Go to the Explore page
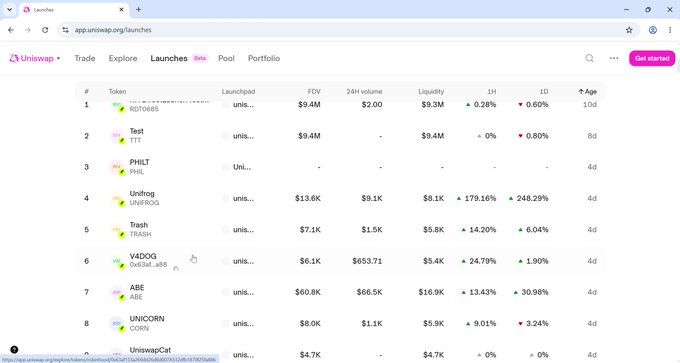The image size is (680, 363). click(123, 58)
